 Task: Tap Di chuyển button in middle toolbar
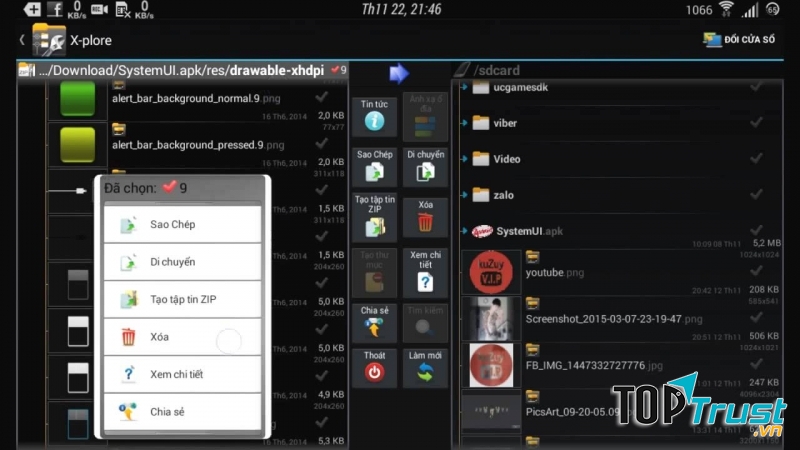(425, 166)
